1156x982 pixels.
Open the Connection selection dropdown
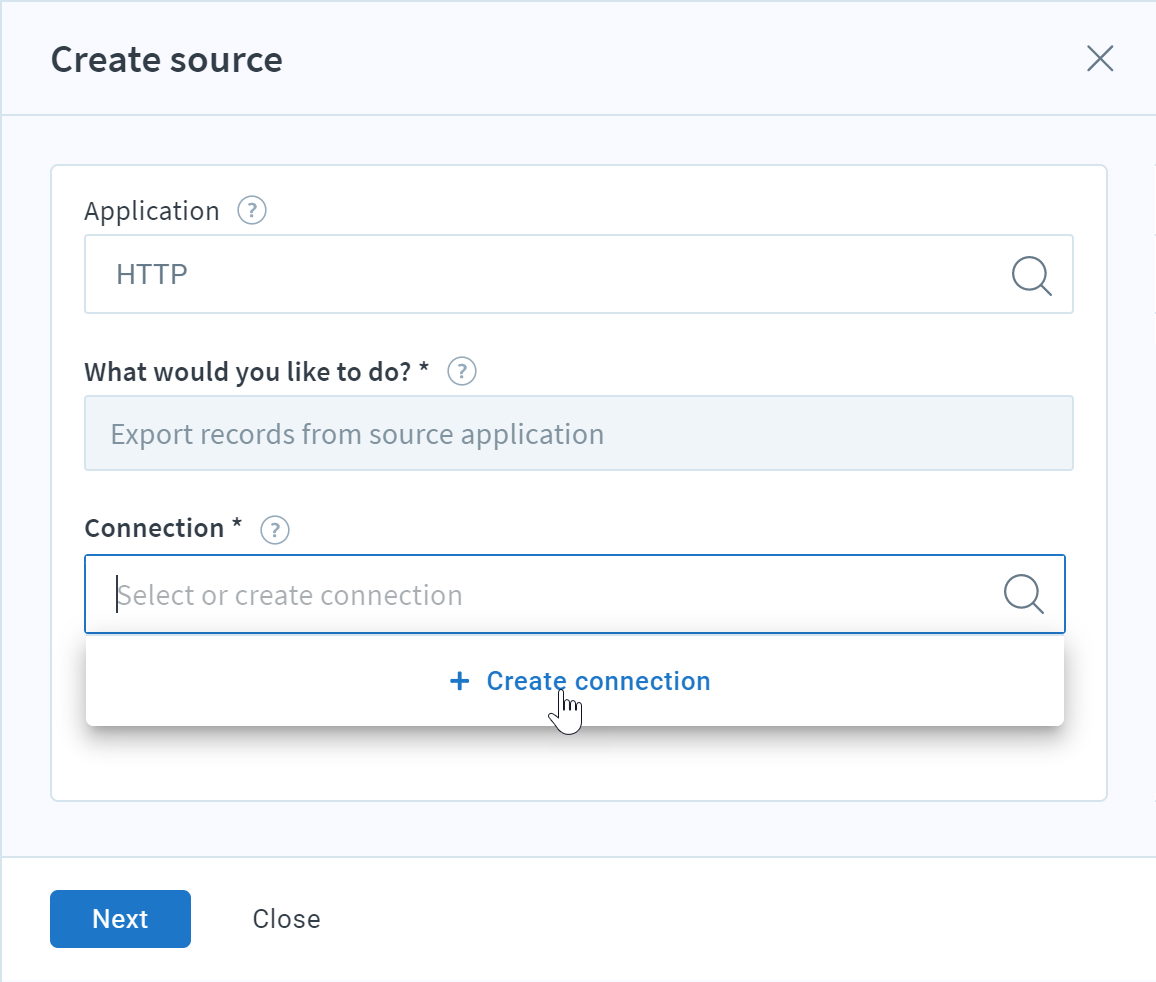(575, 594)
